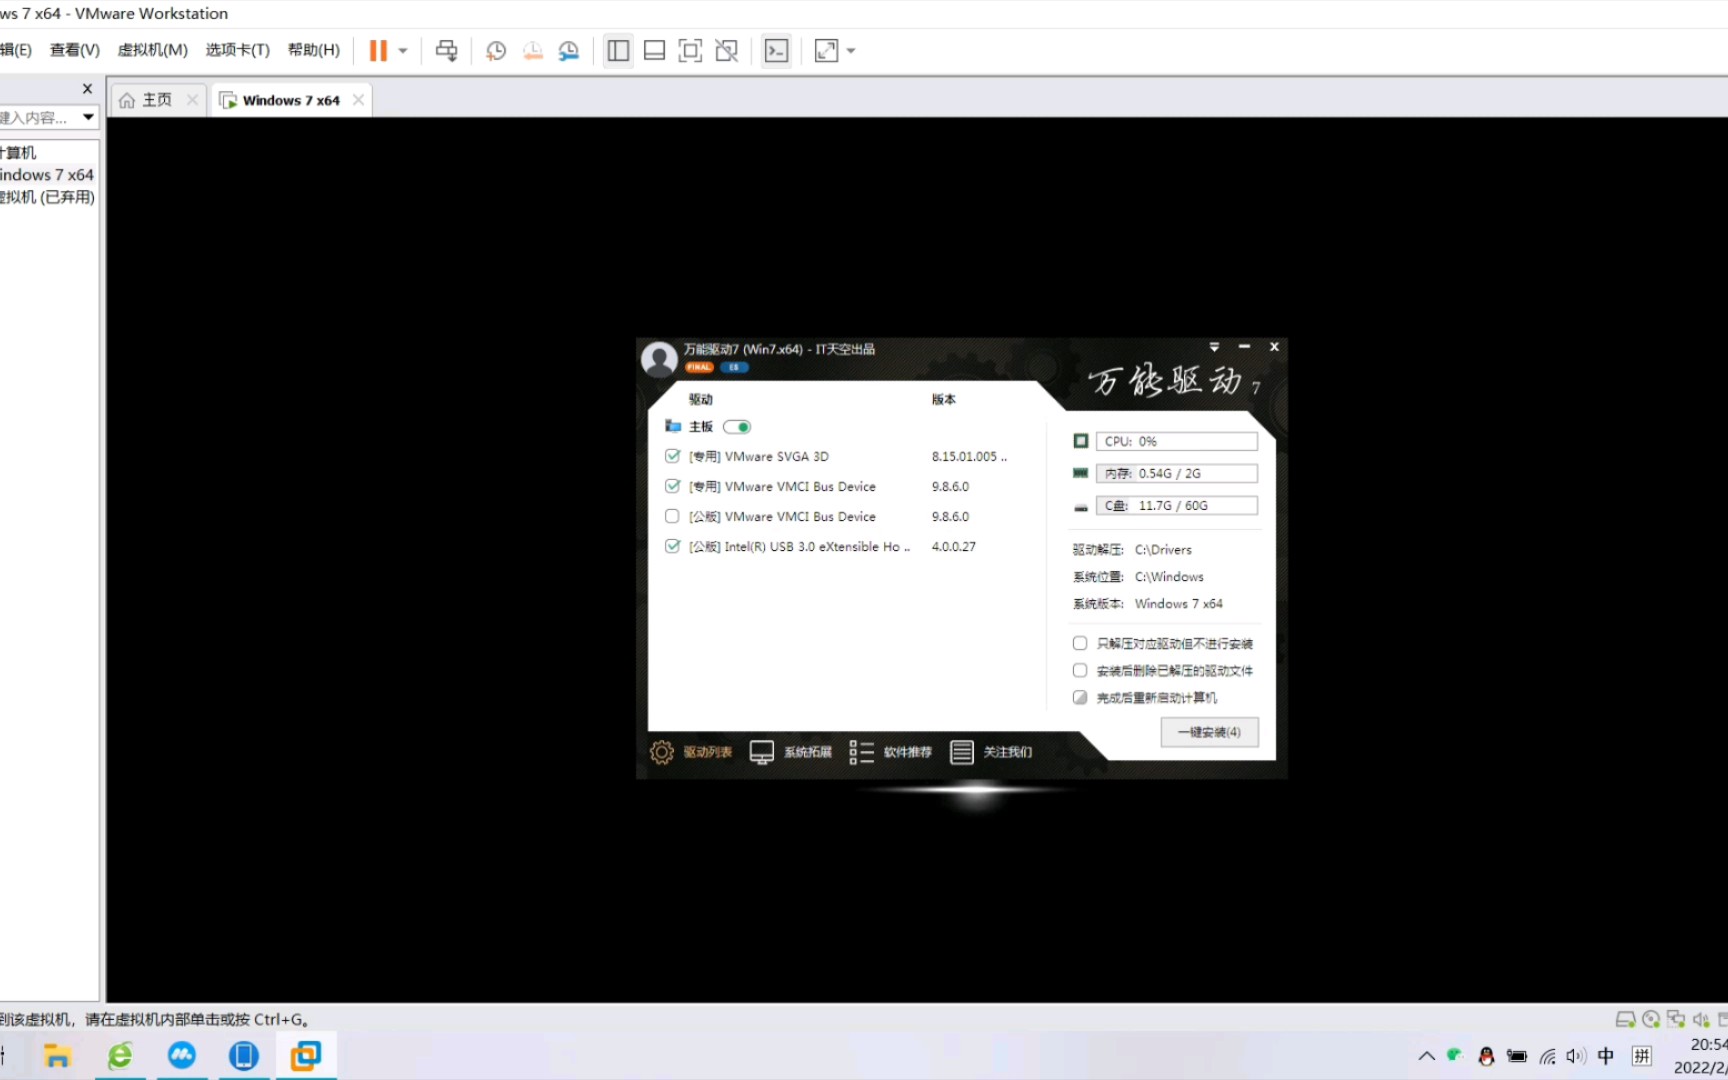Open the pause button dropdown arrow
Image resolution: width=1728 pixels, height=1080 pixels.
coord(402,50)
